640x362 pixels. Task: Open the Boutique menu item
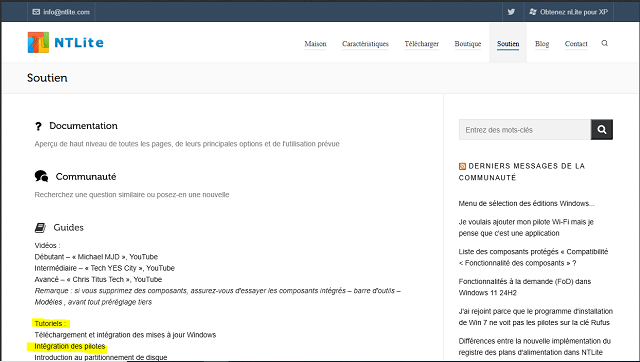[x=468, y=44]
